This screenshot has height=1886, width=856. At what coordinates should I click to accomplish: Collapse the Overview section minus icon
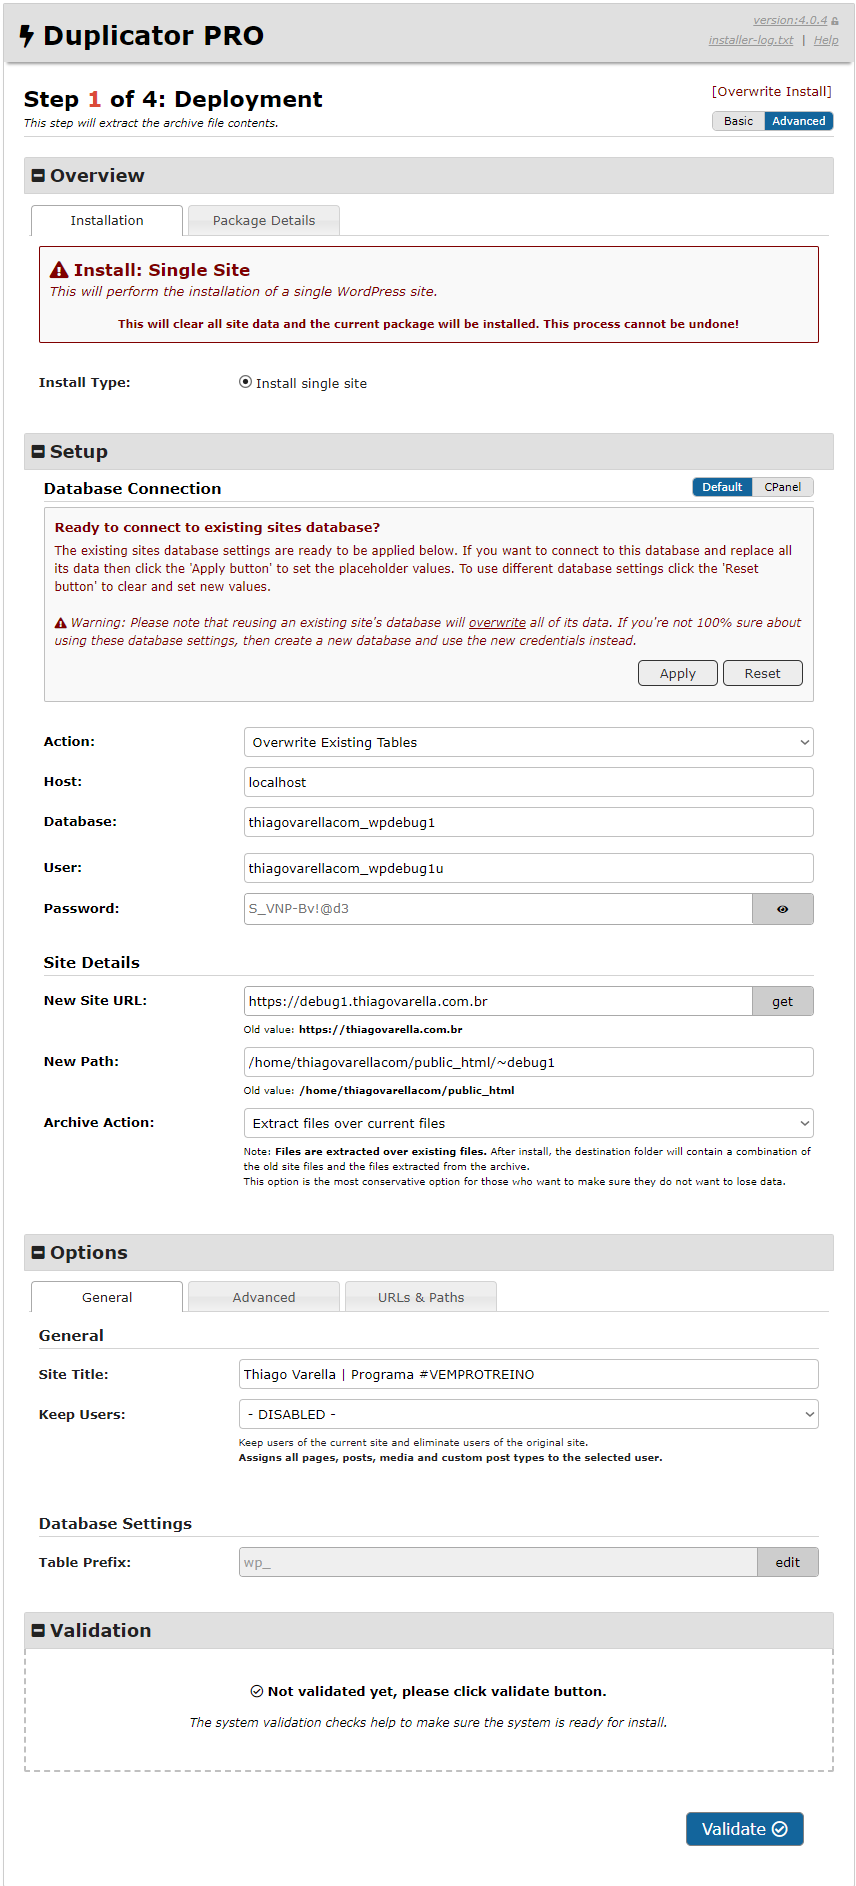[38, 176]
